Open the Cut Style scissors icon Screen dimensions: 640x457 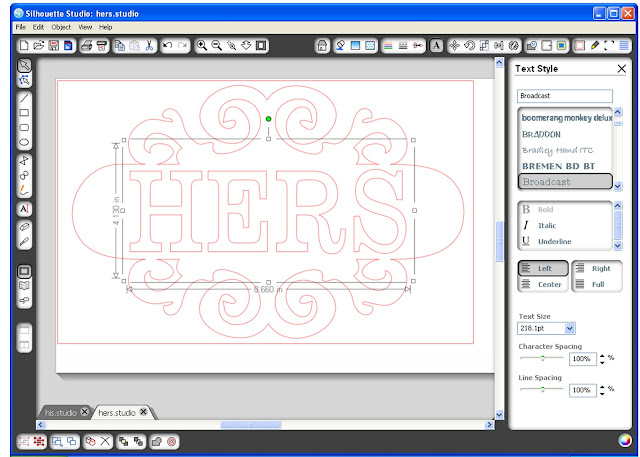[x=418, y=45]
